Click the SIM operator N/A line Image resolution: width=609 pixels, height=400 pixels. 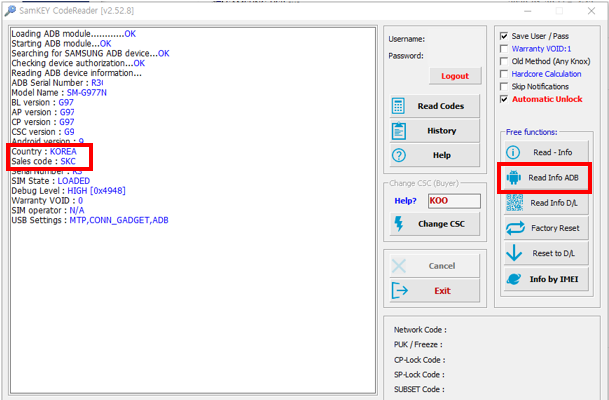tap(48, 210)
